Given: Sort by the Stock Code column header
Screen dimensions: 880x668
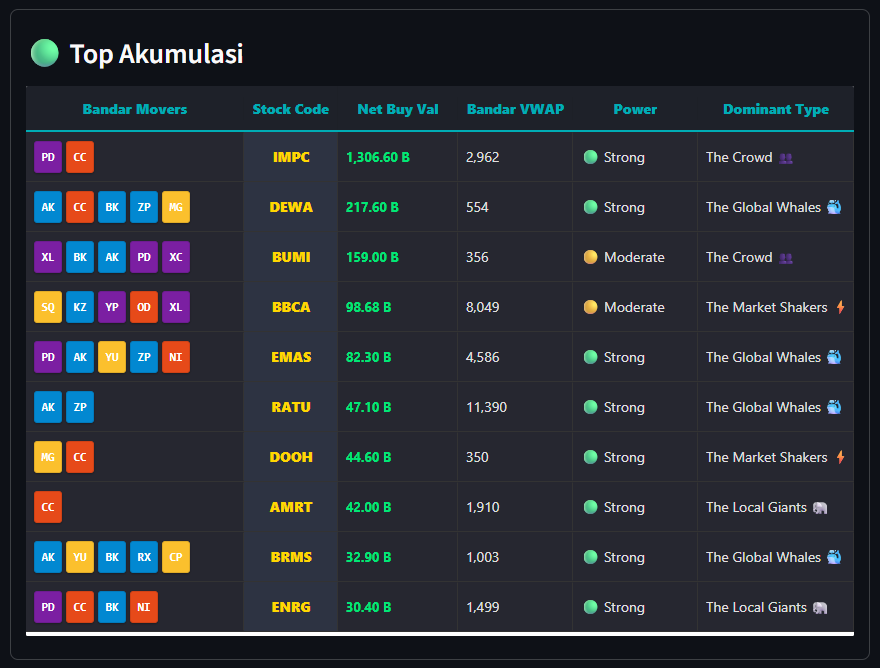Looking at the screenshot, I should coord(291,109).
